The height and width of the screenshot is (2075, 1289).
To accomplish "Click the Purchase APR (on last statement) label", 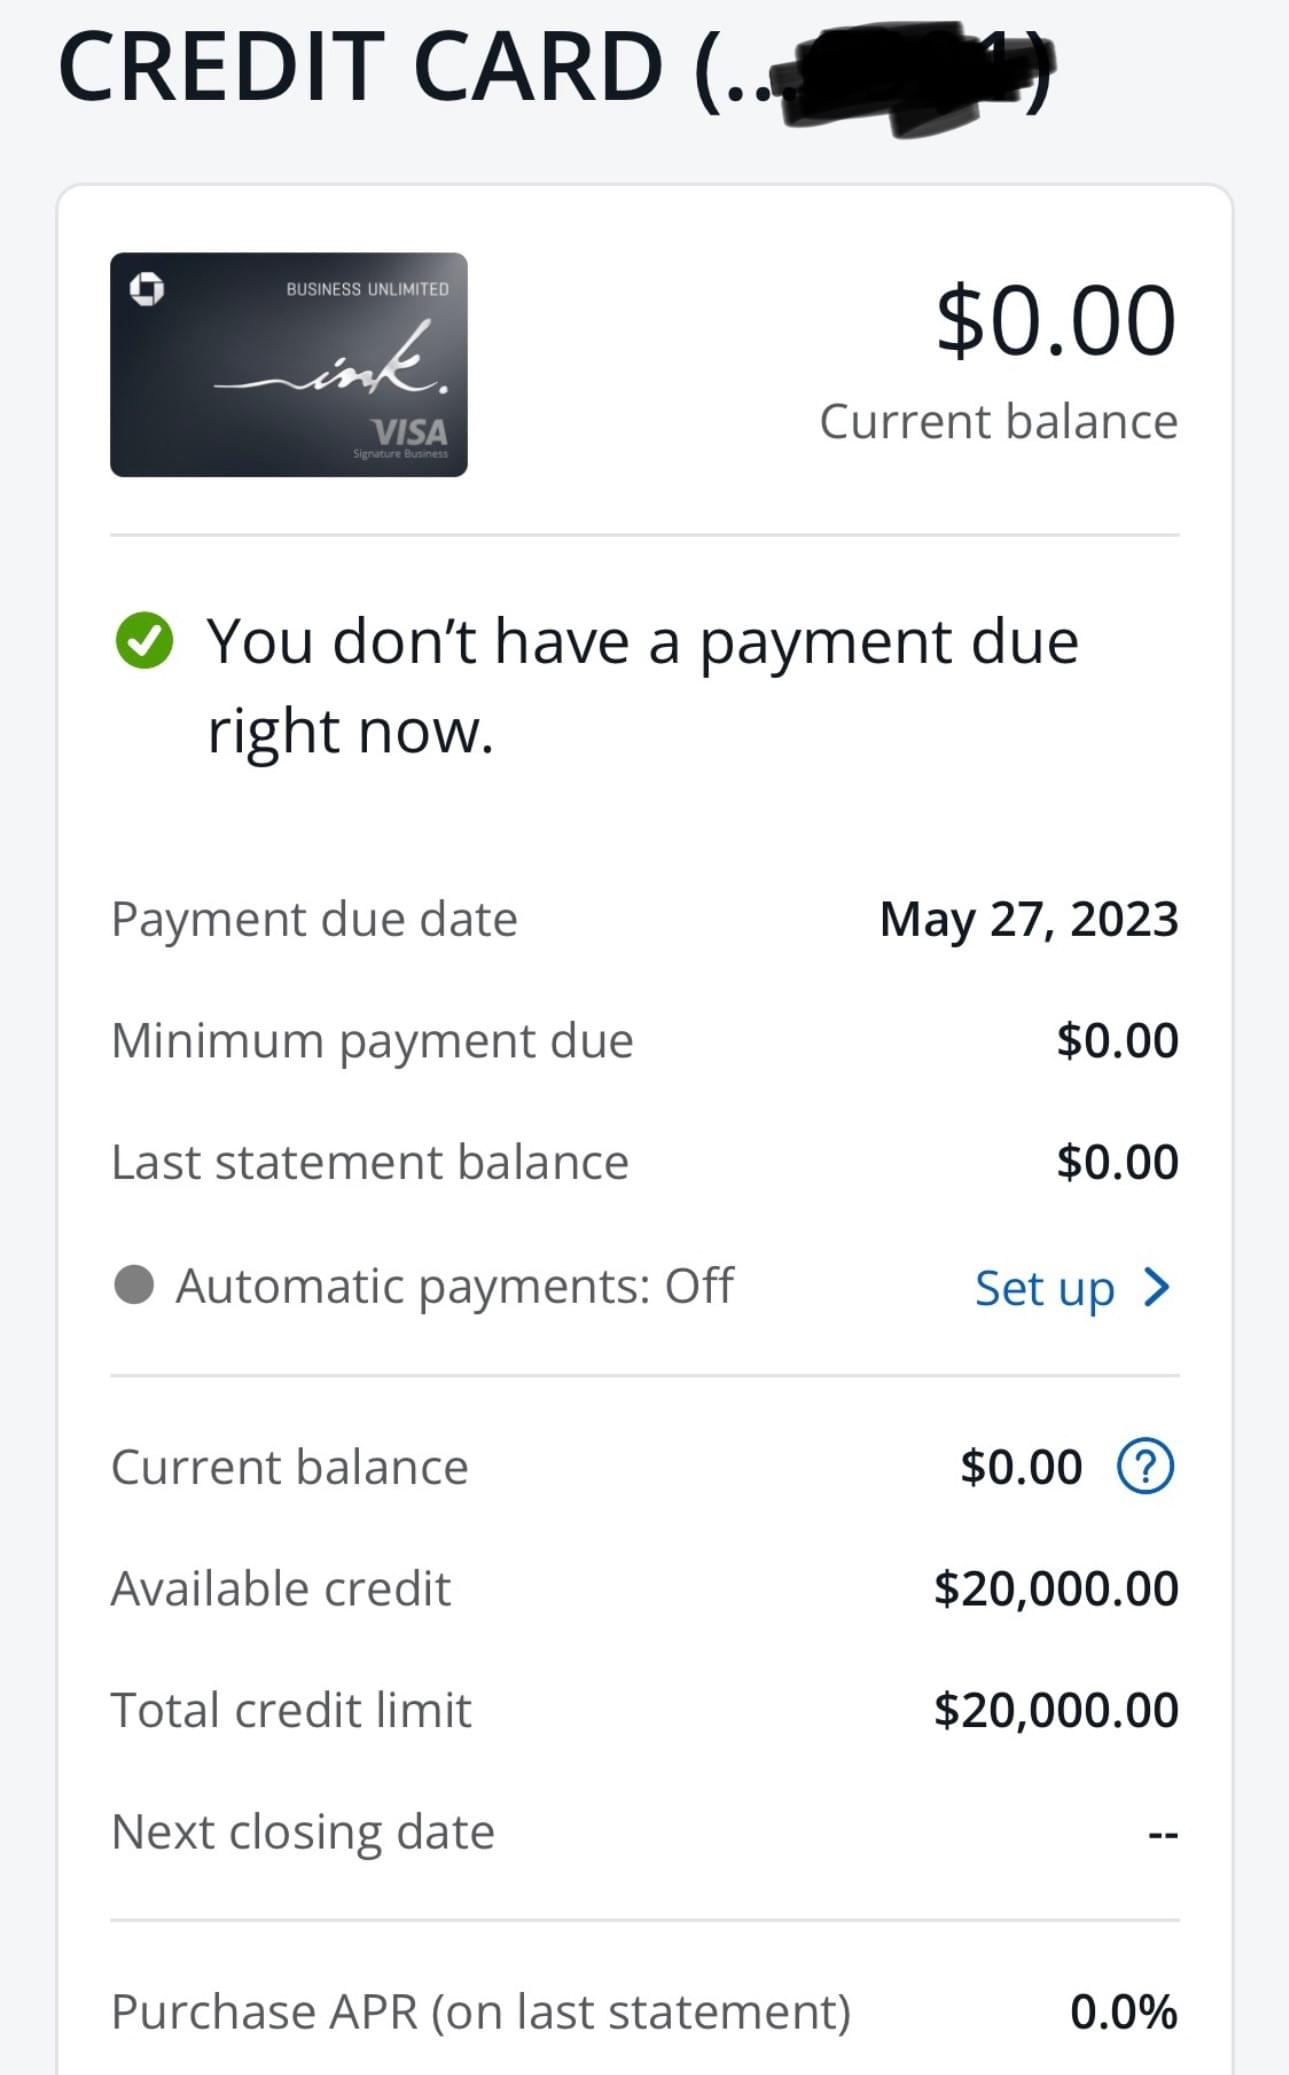I will pos(480,2012).
